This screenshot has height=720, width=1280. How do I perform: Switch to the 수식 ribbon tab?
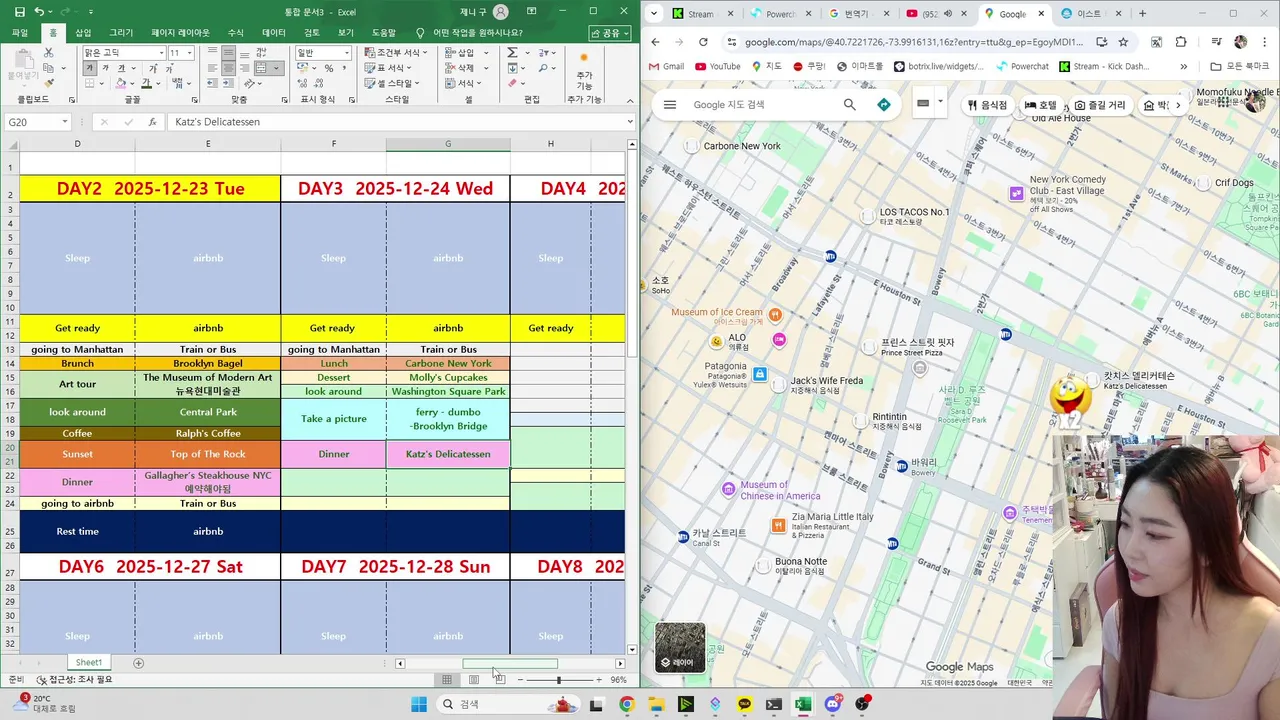pos(236,33)
